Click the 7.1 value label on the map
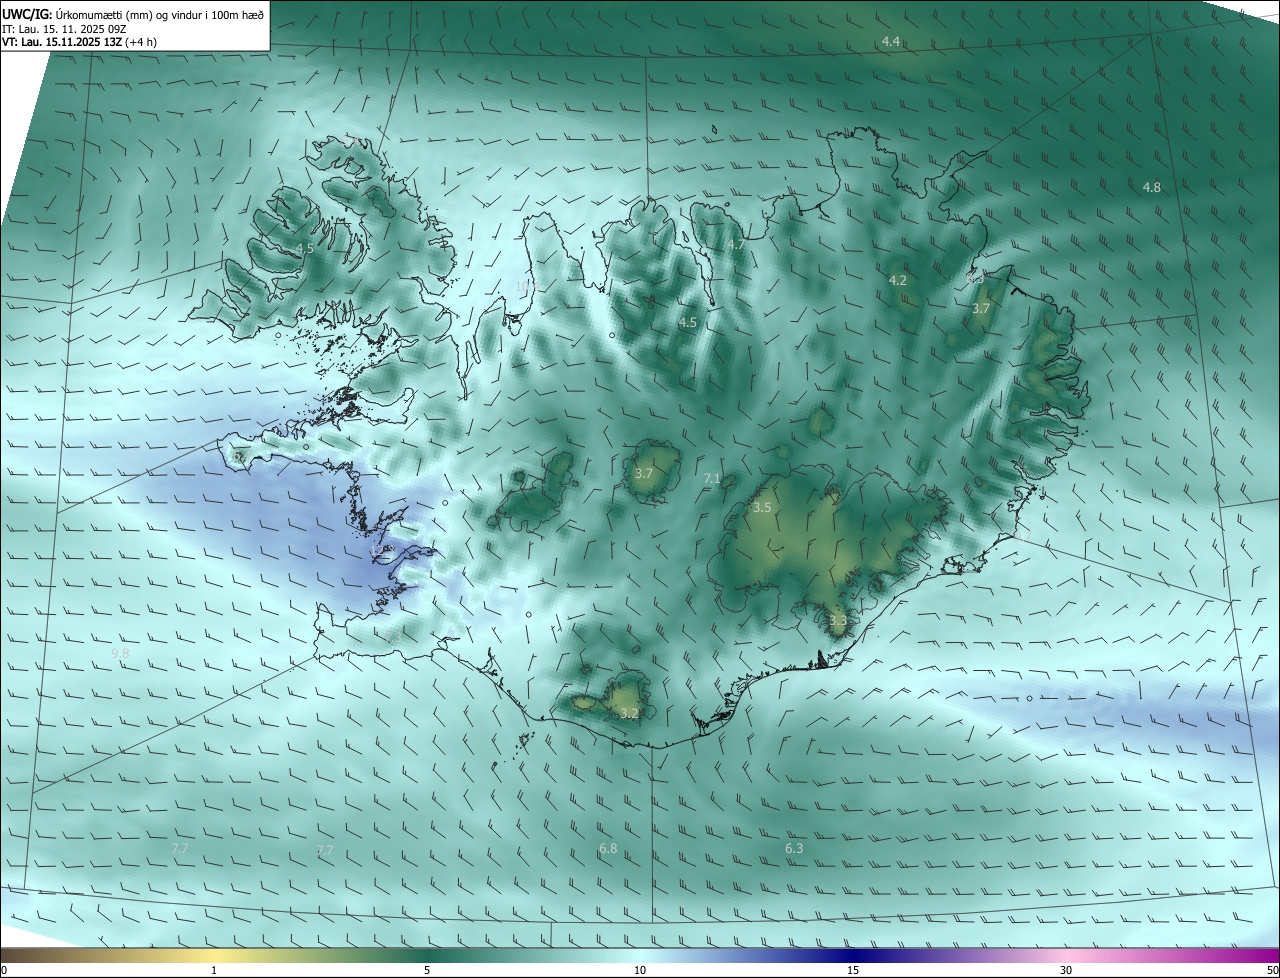Image resolution: width=1280 pixels, height=978 pixels. 712,479
